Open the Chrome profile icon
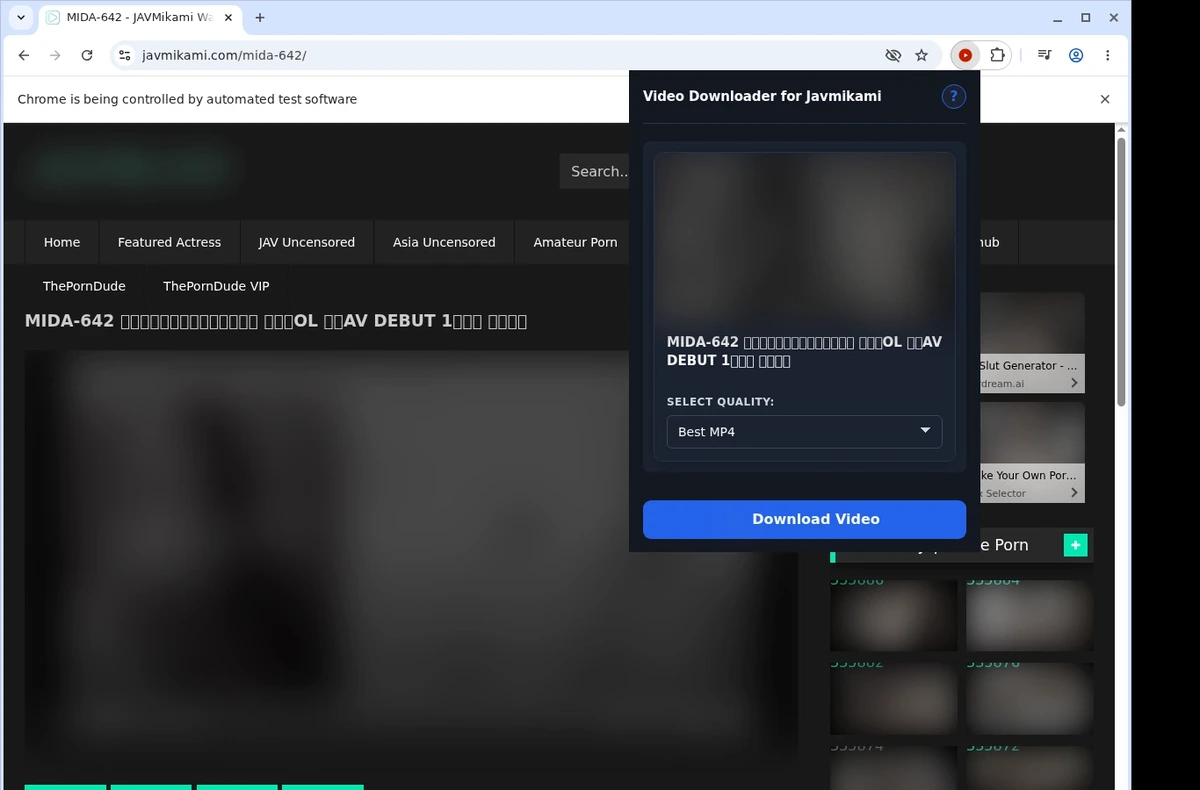1200x790 pixels. [x=1076, y=56]
